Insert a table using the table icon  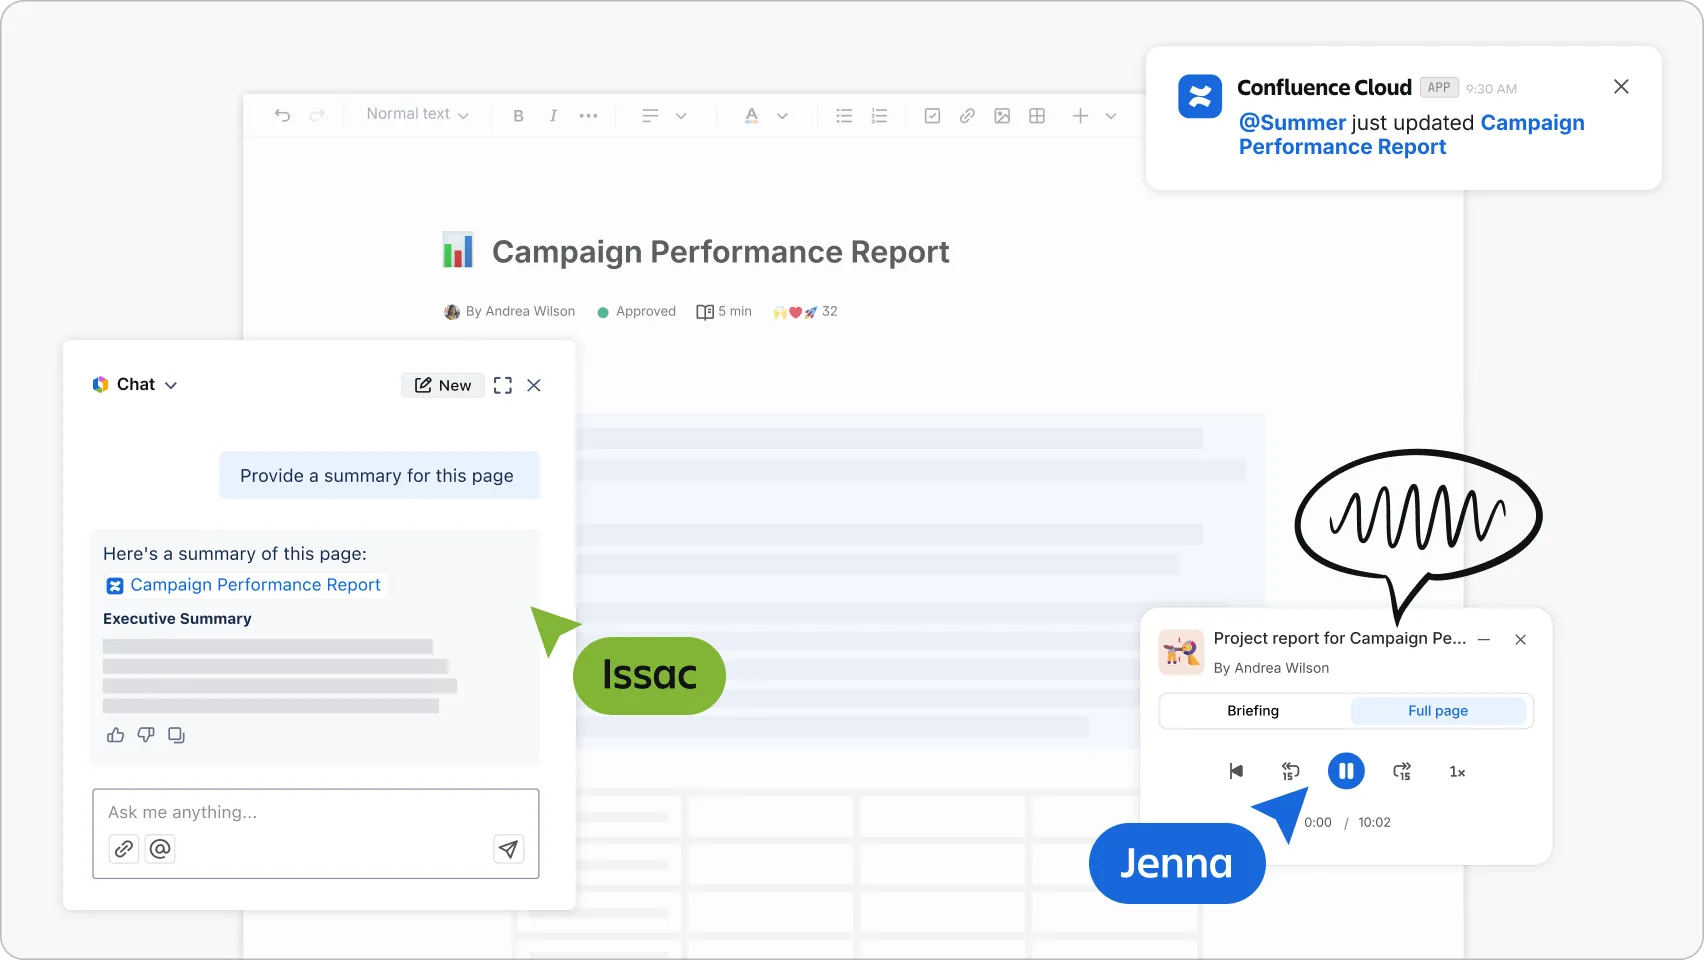click(1037, 116)
